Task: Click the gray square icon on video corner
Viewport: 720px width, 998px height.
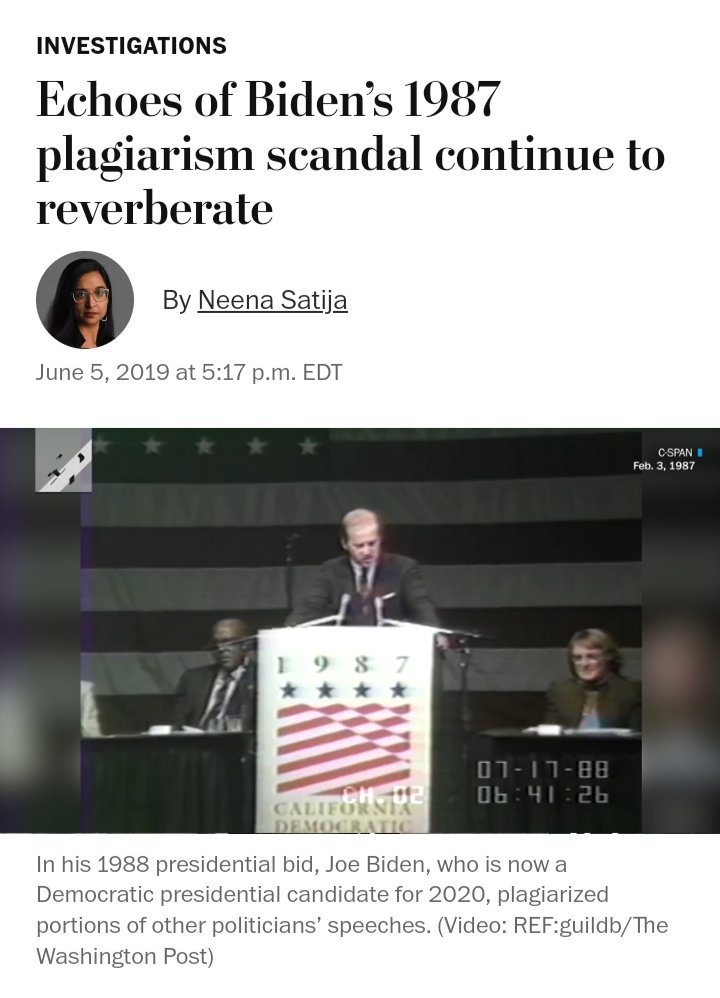Action: [63, 460]
